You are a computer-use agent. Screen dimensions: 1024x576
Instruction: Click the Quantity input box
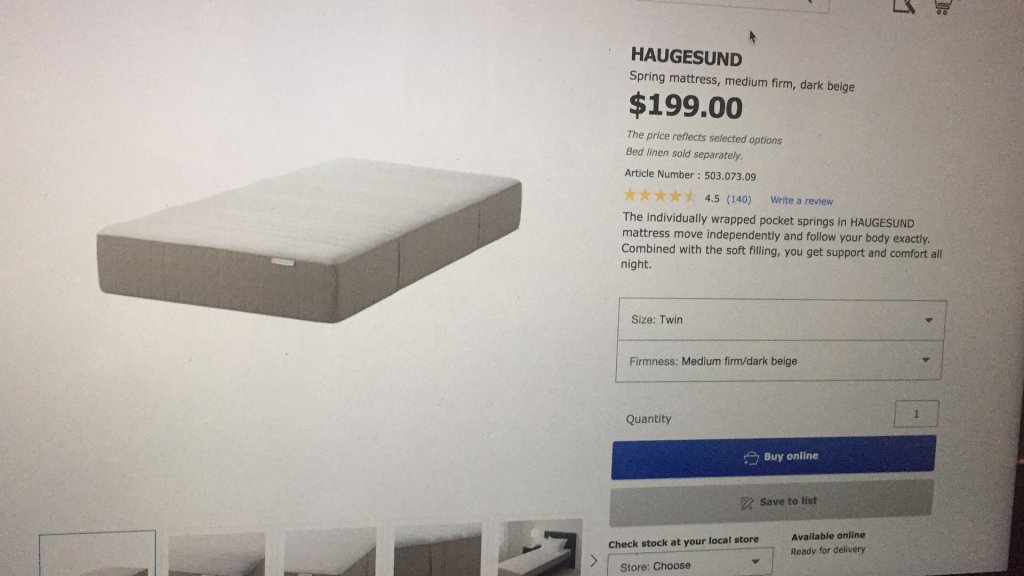tap(916, 414)
